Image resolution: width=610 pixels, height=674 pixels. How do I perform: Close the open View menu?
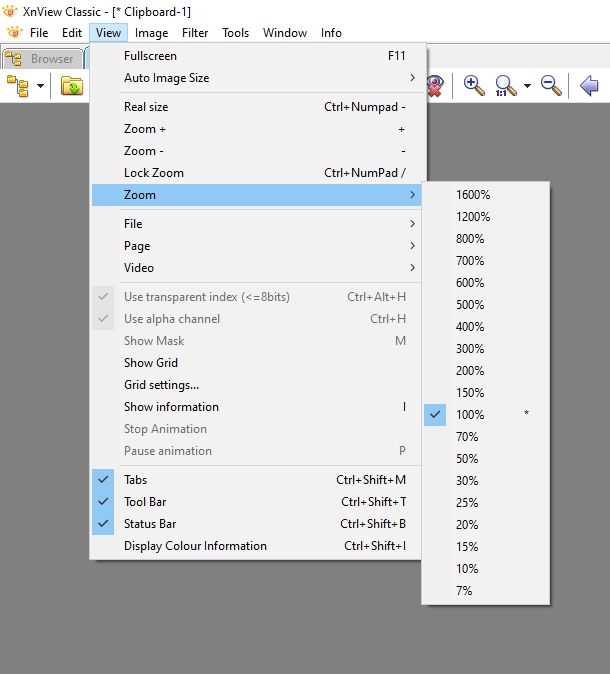point(108,33)
